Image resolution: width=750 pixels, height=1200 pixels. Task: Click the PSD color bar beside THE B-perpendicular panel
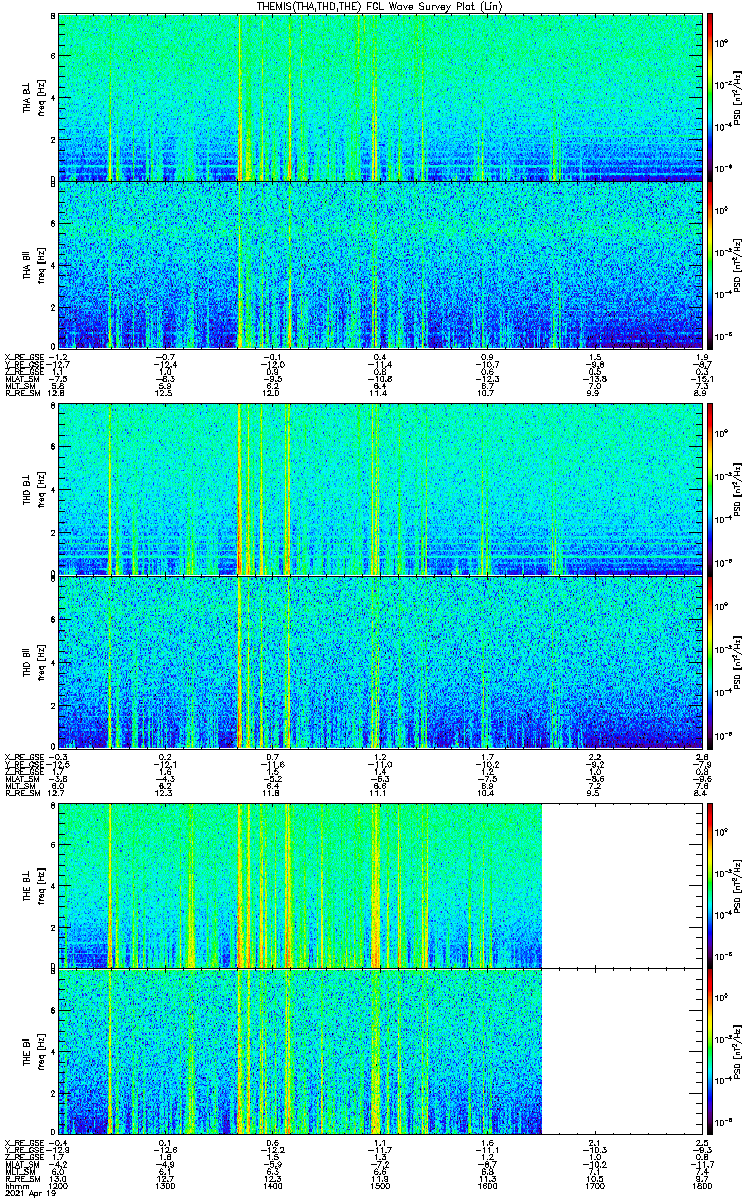tap(711, 884)
